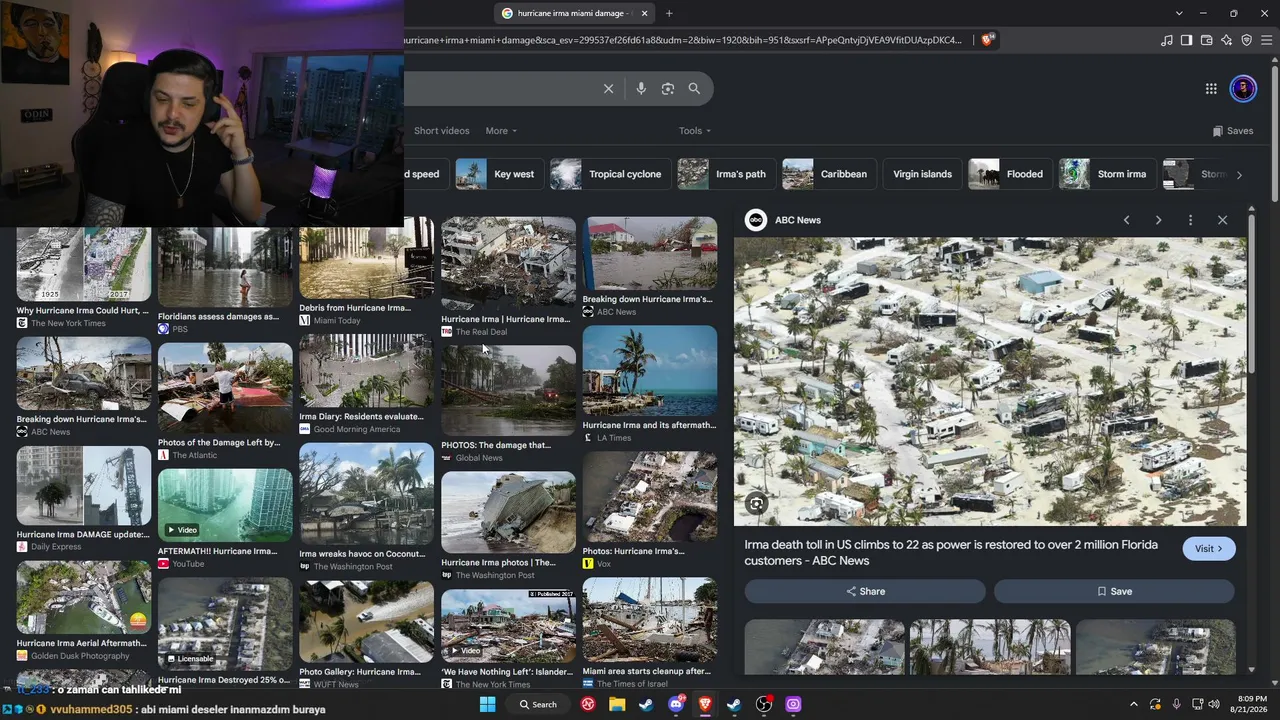Open Daily Express Hurricane Irma DAMAGE update

pos(84,486)
